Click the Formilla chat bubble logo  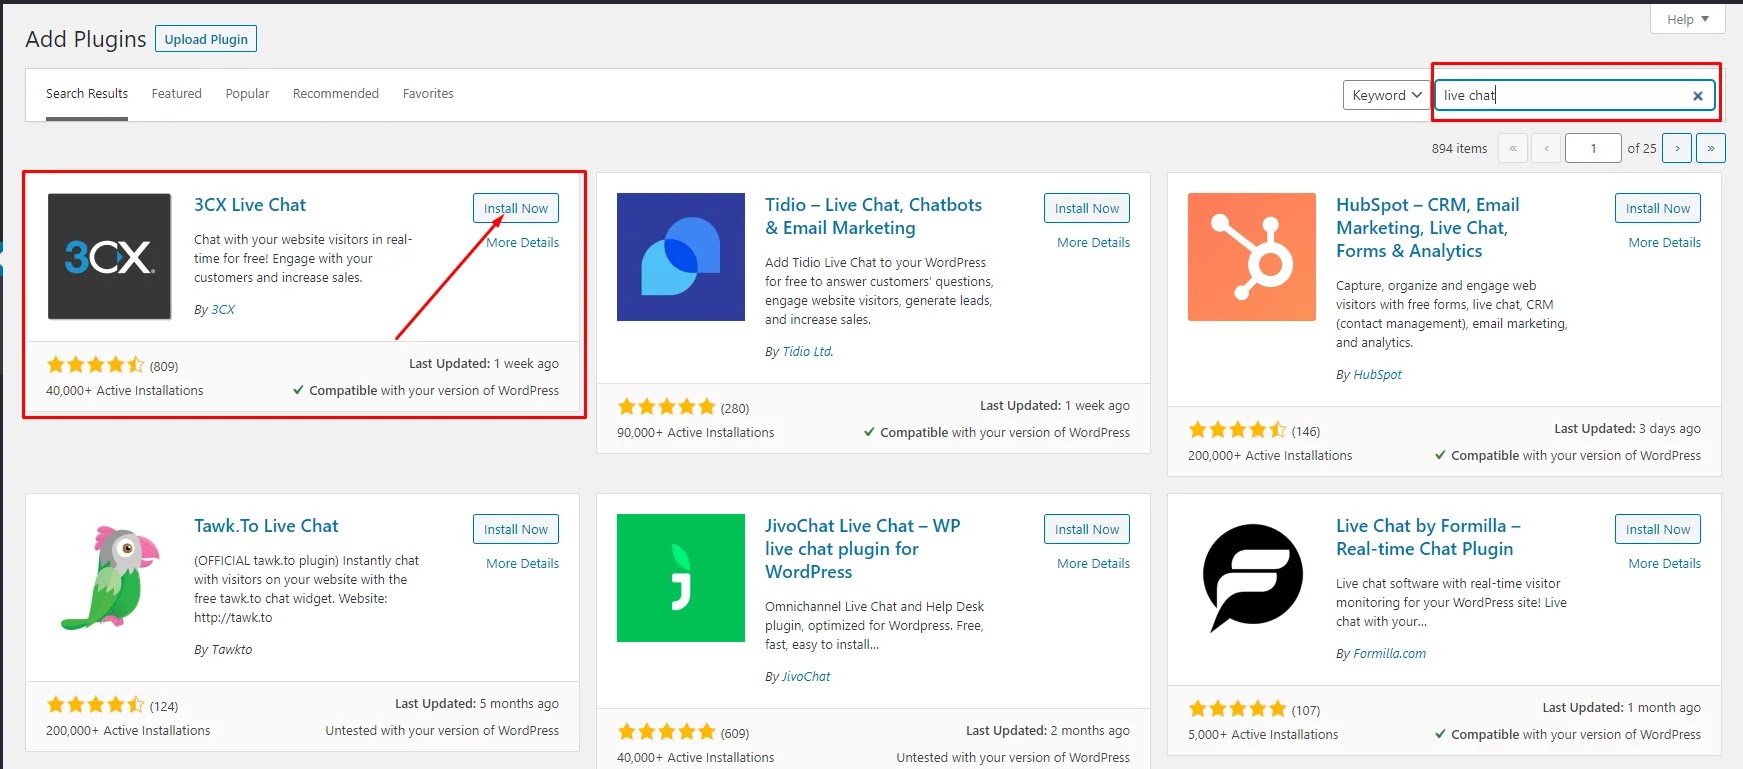click(x=1252, y=578)
